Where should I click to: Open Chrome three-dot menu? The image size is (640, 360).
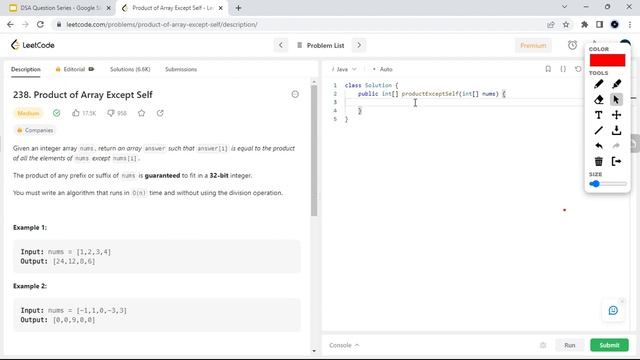(630, 24)
